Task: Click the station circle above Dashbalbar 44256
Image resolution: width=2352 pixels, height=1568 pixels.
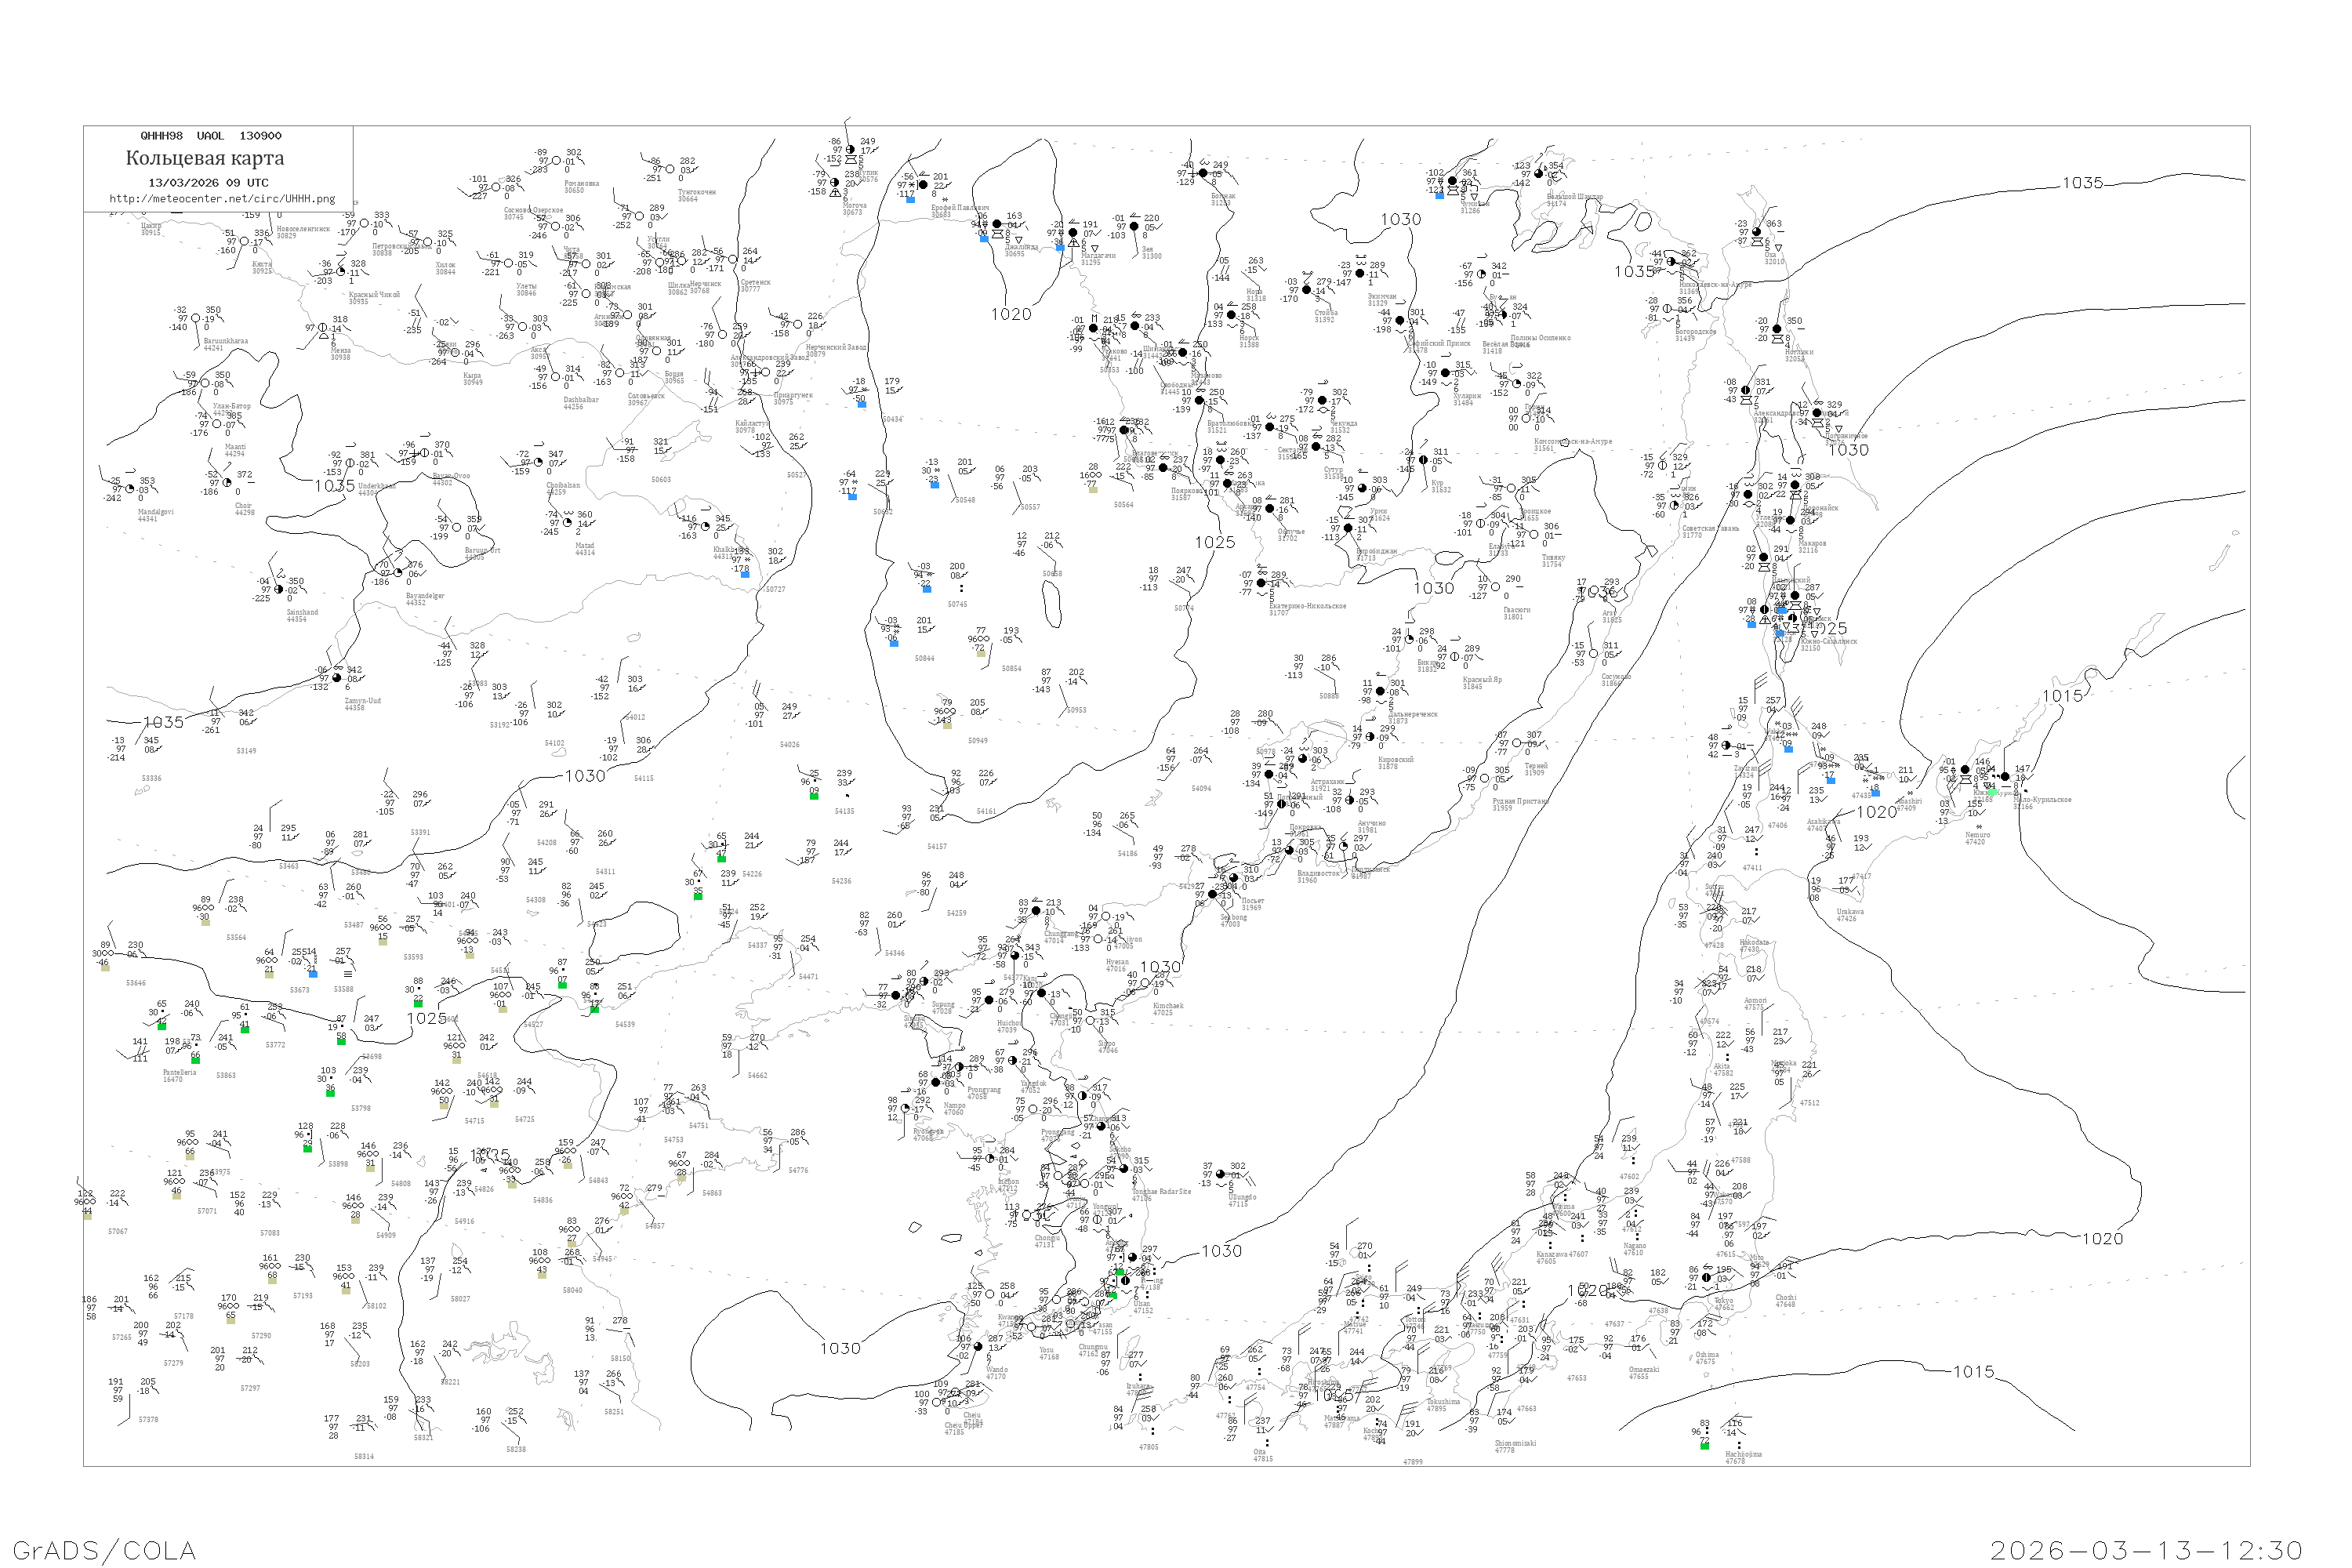Action: click(x=555, y=378)
